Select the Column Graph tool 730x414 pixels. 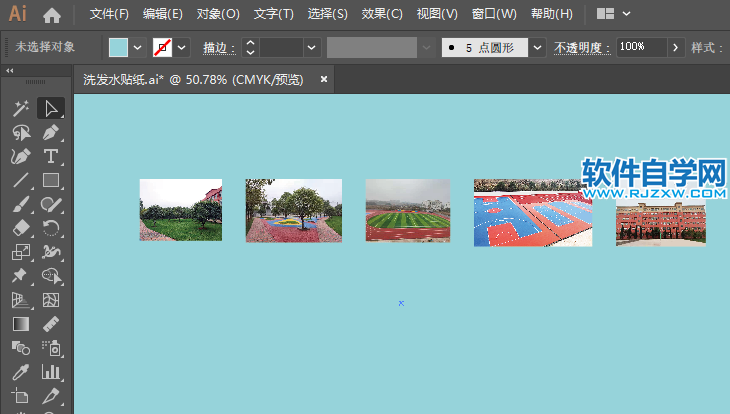click(51, 372)
